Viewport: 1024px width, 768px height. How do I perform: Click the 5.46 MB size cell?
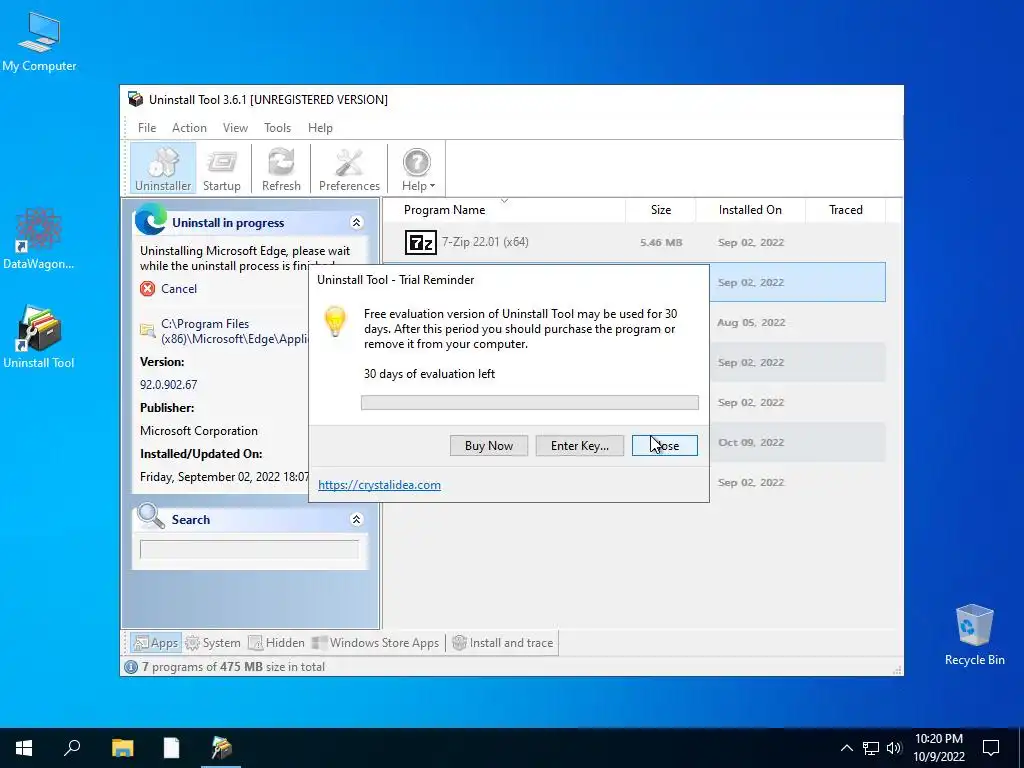pyautogui.click(x=661, y=242)
